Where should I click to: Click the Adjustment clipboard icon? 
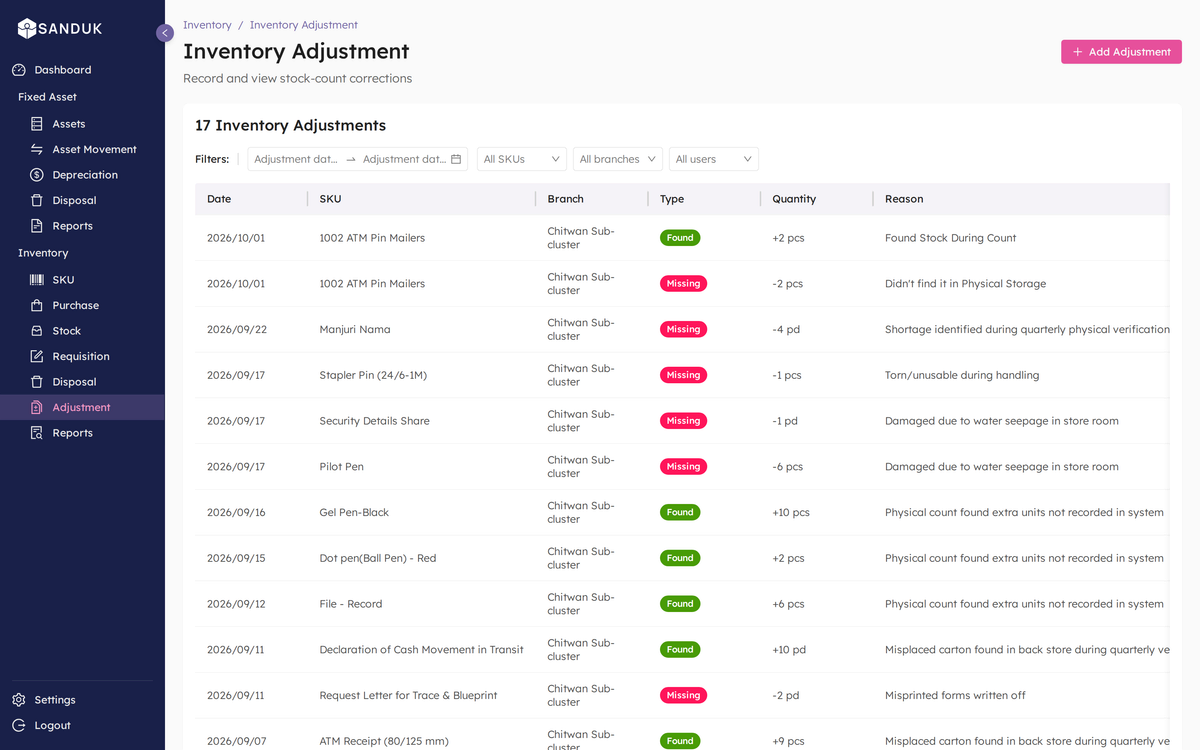click(x=37, y=407)
